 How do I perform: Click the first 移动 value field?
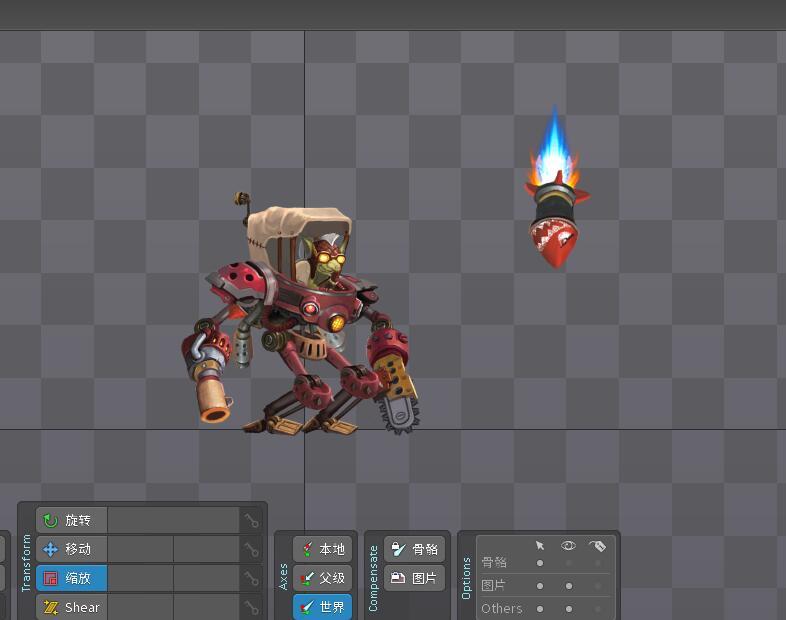pyautogui.click(x=140, y=549)
